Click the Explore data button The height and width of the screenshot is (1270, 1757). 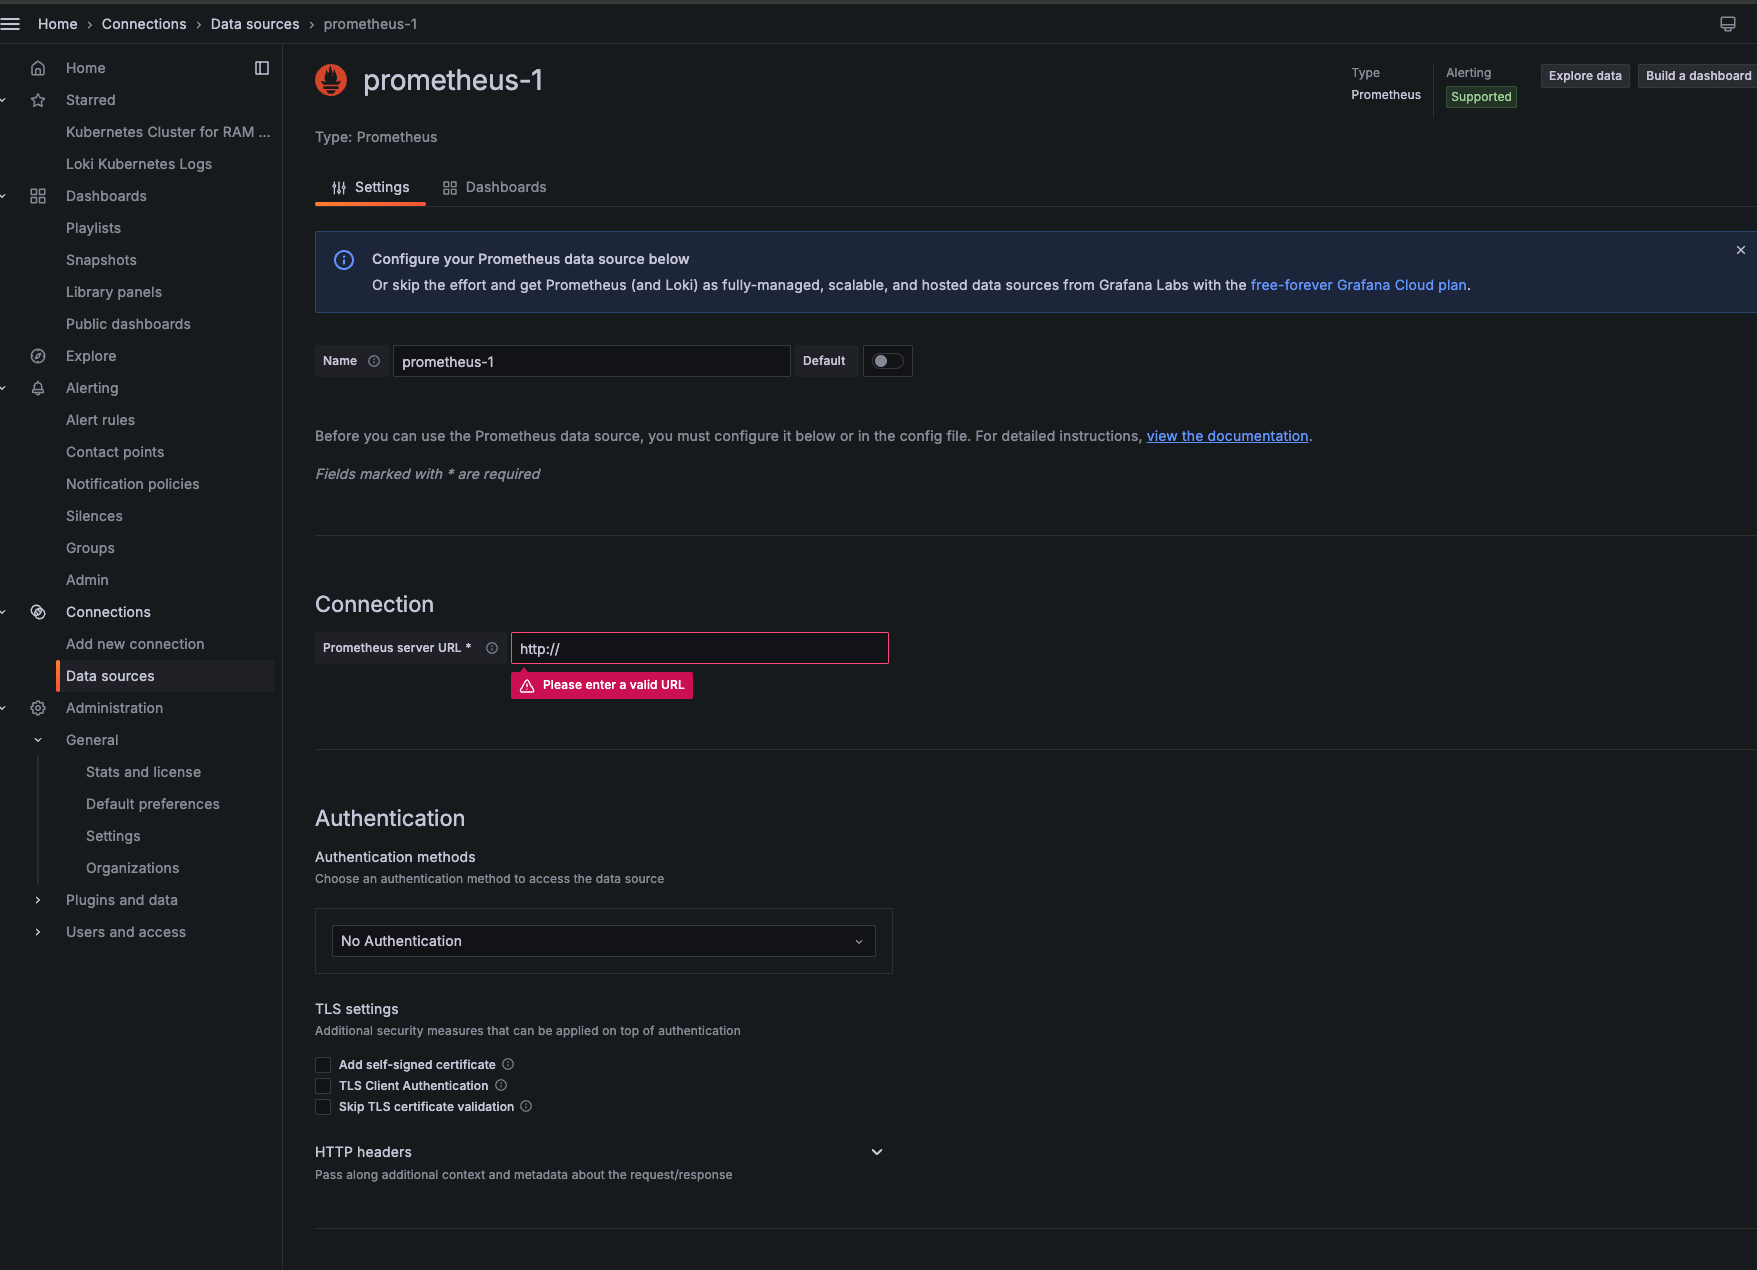(x=1585, y=76)
